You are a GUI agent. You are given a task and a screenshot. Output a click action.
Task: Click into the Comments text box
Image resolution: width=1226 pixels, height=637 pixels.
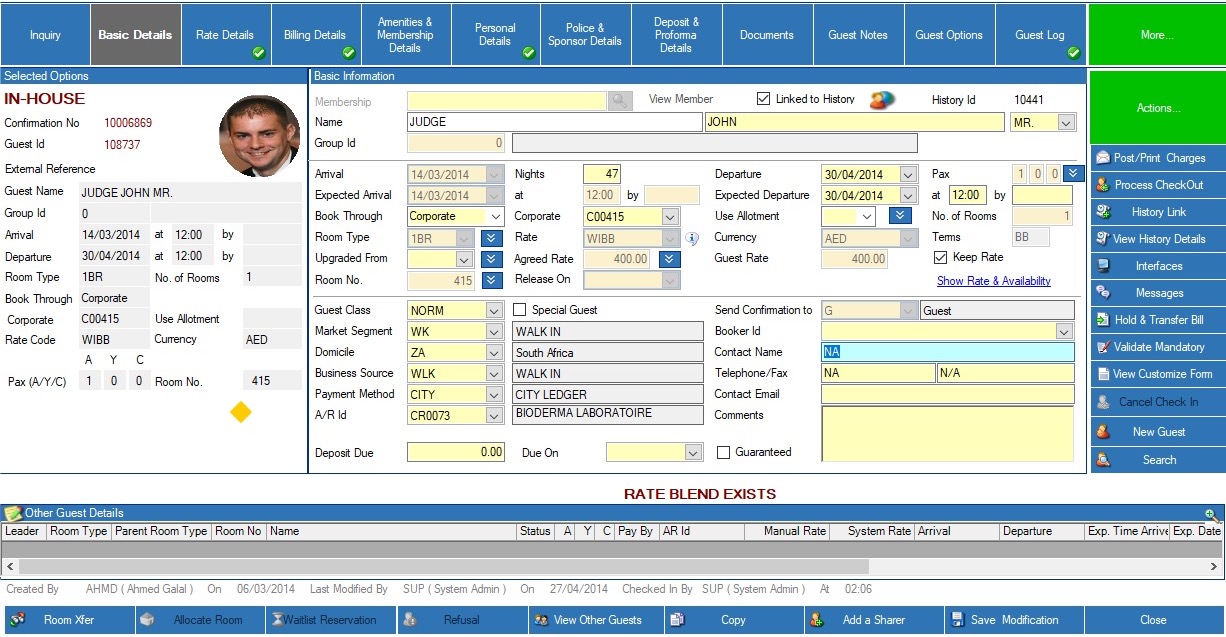947,433
